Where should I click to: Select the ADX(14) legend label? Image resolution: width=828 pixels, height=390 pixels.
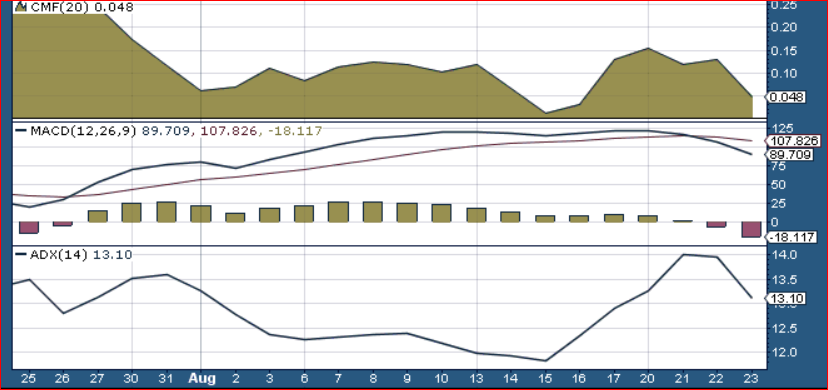click(59, 254)
